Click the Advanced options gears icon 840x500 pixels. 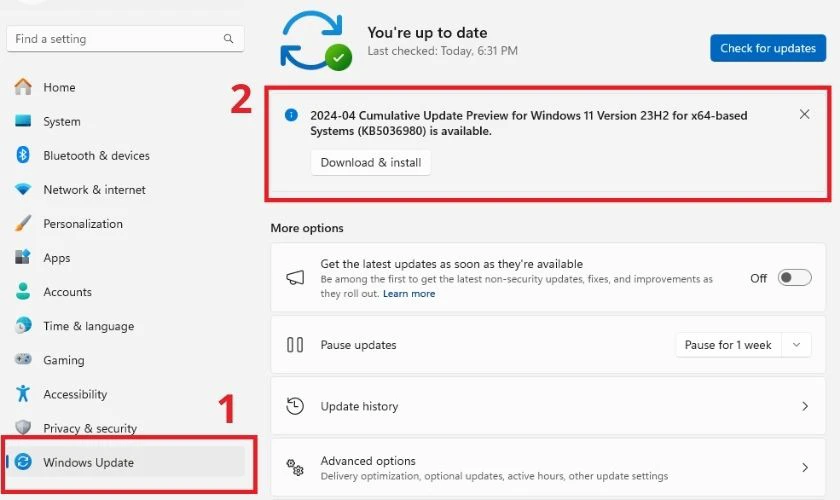point(295,467)
